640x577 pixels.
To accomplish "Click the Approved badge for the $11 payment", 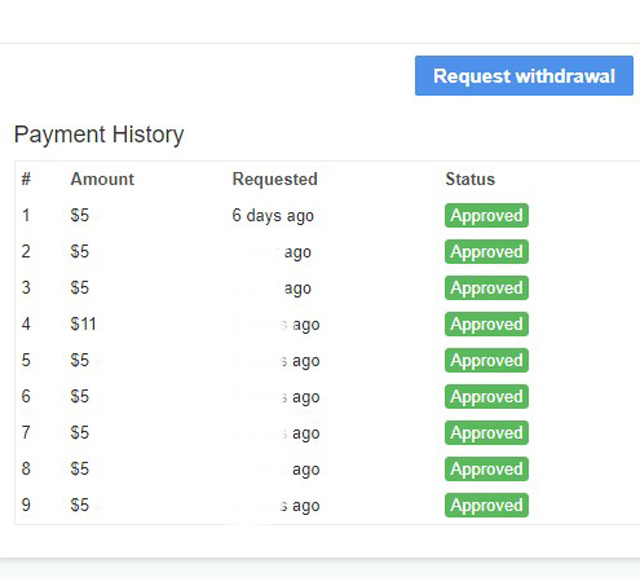I will (486, 324).
